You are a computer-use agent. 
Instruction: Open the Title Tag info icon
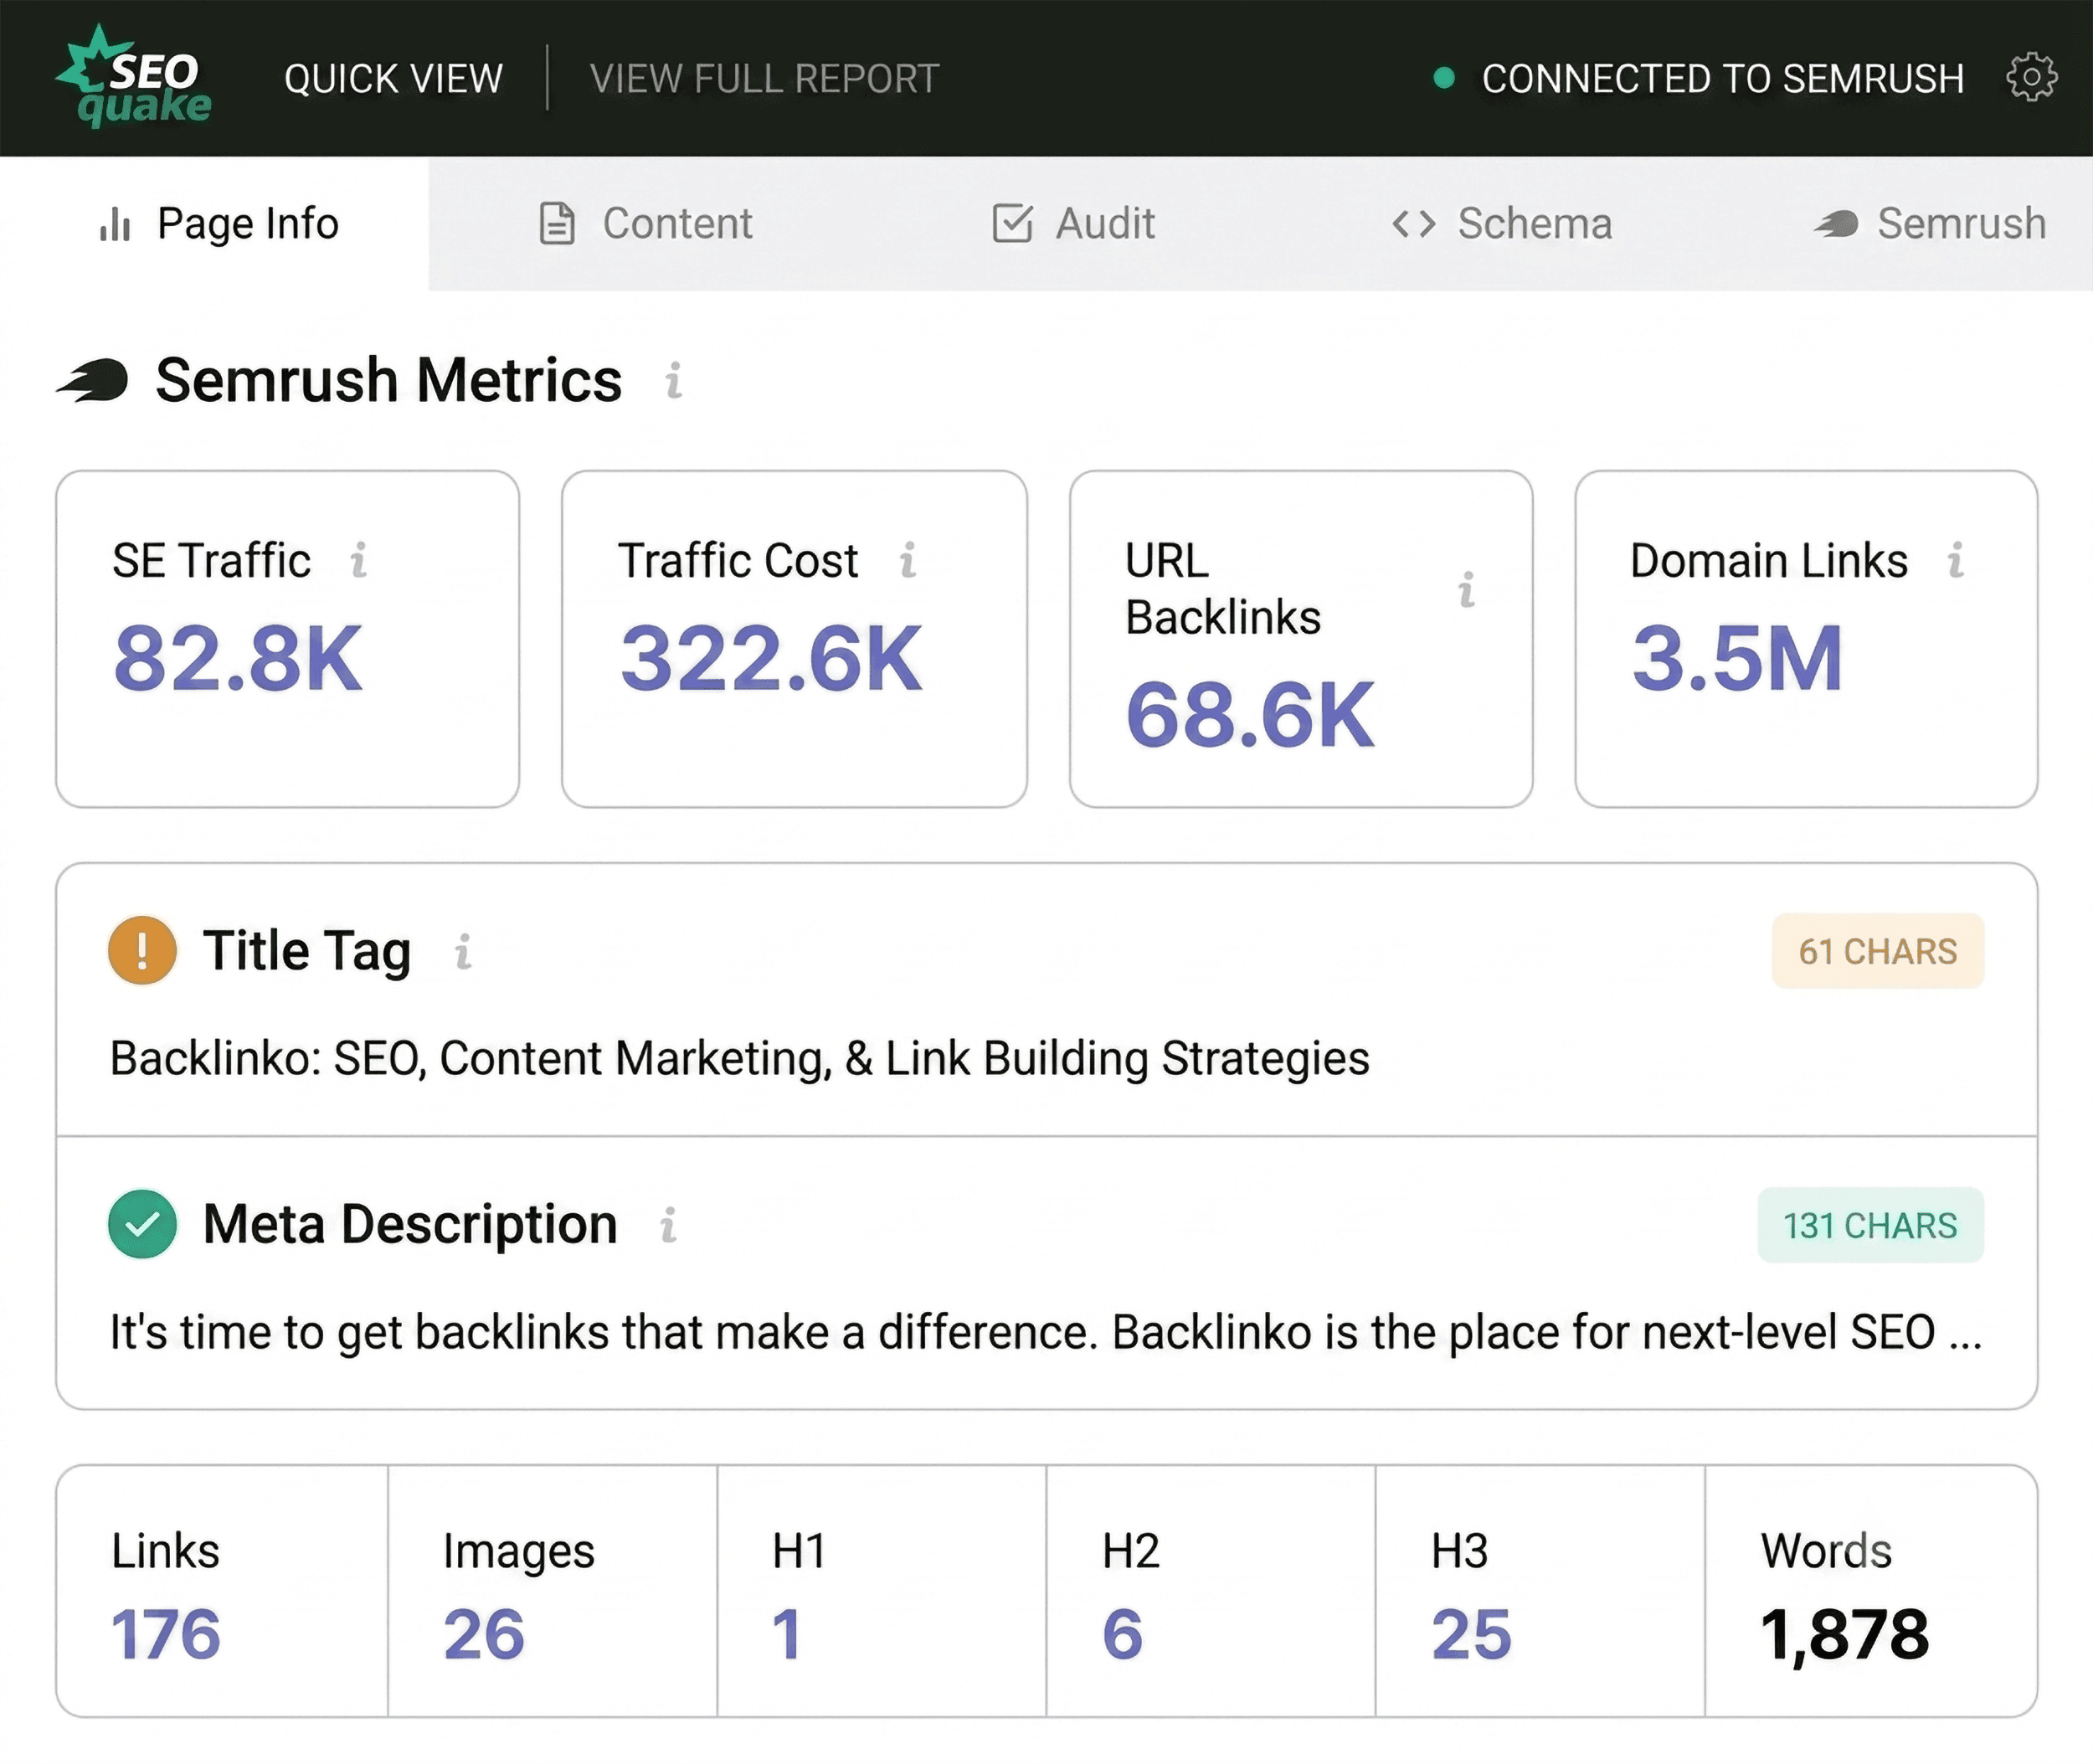[463, 951]
